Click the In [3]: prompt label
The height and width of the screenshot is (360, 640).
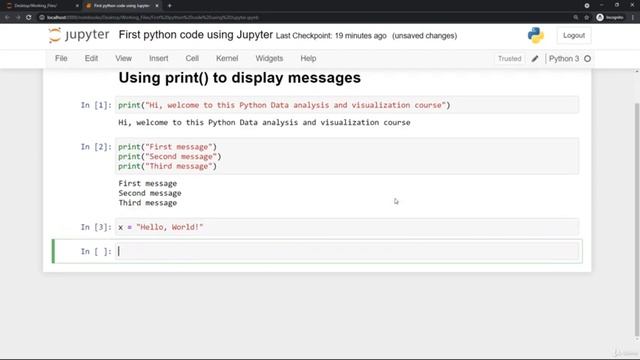click(x=96, y=227)
